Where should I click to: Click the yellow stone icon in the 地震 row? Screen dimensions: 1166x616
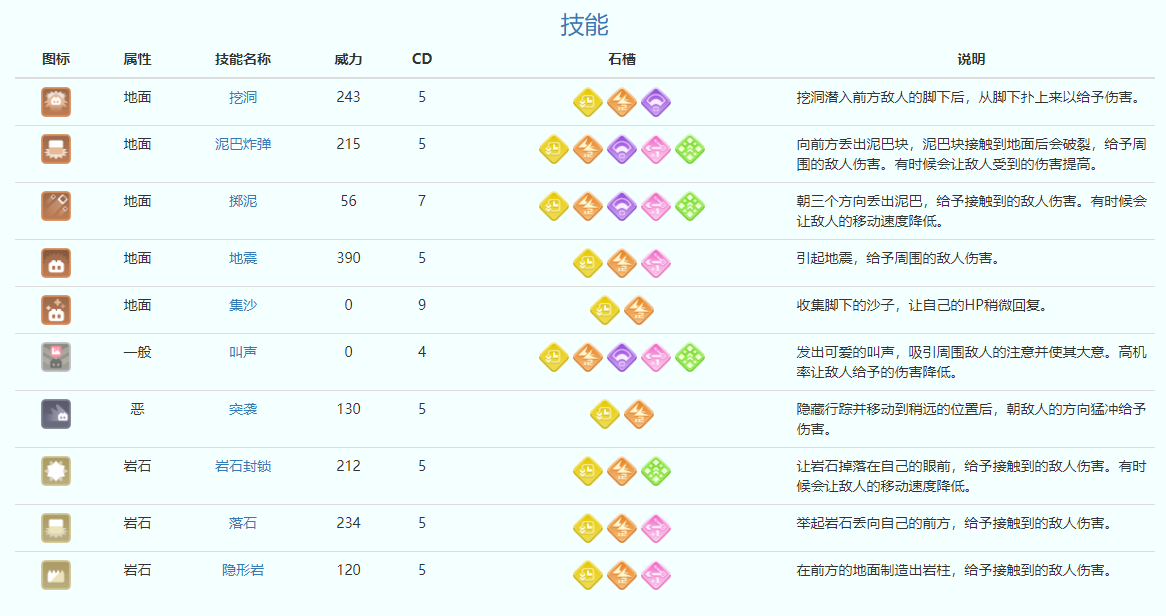tap(587, 263)
